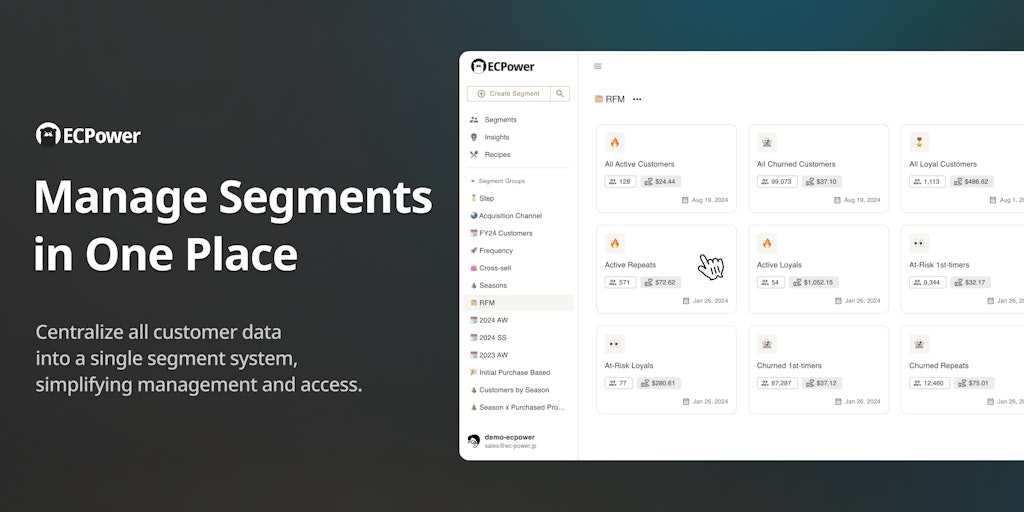Click the demo-ecpower avatar icon

coord(474,441)
